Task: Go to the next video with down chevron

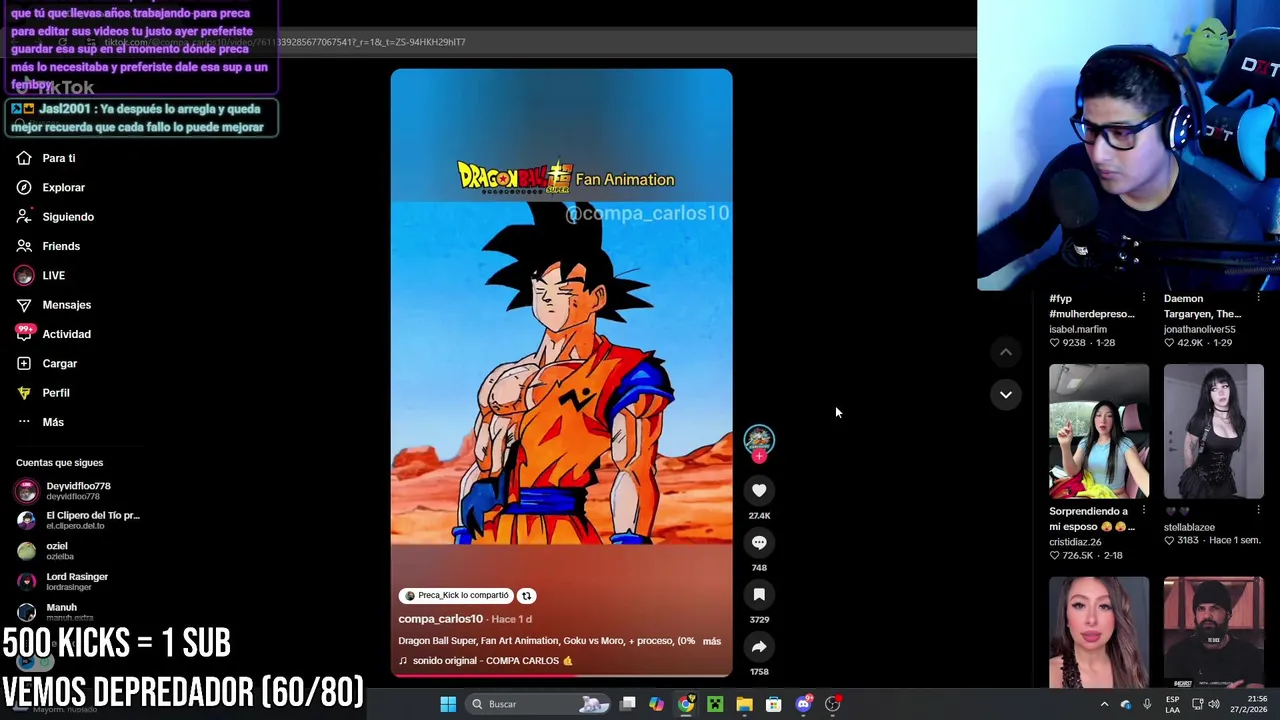Action: click(1006, 395)
